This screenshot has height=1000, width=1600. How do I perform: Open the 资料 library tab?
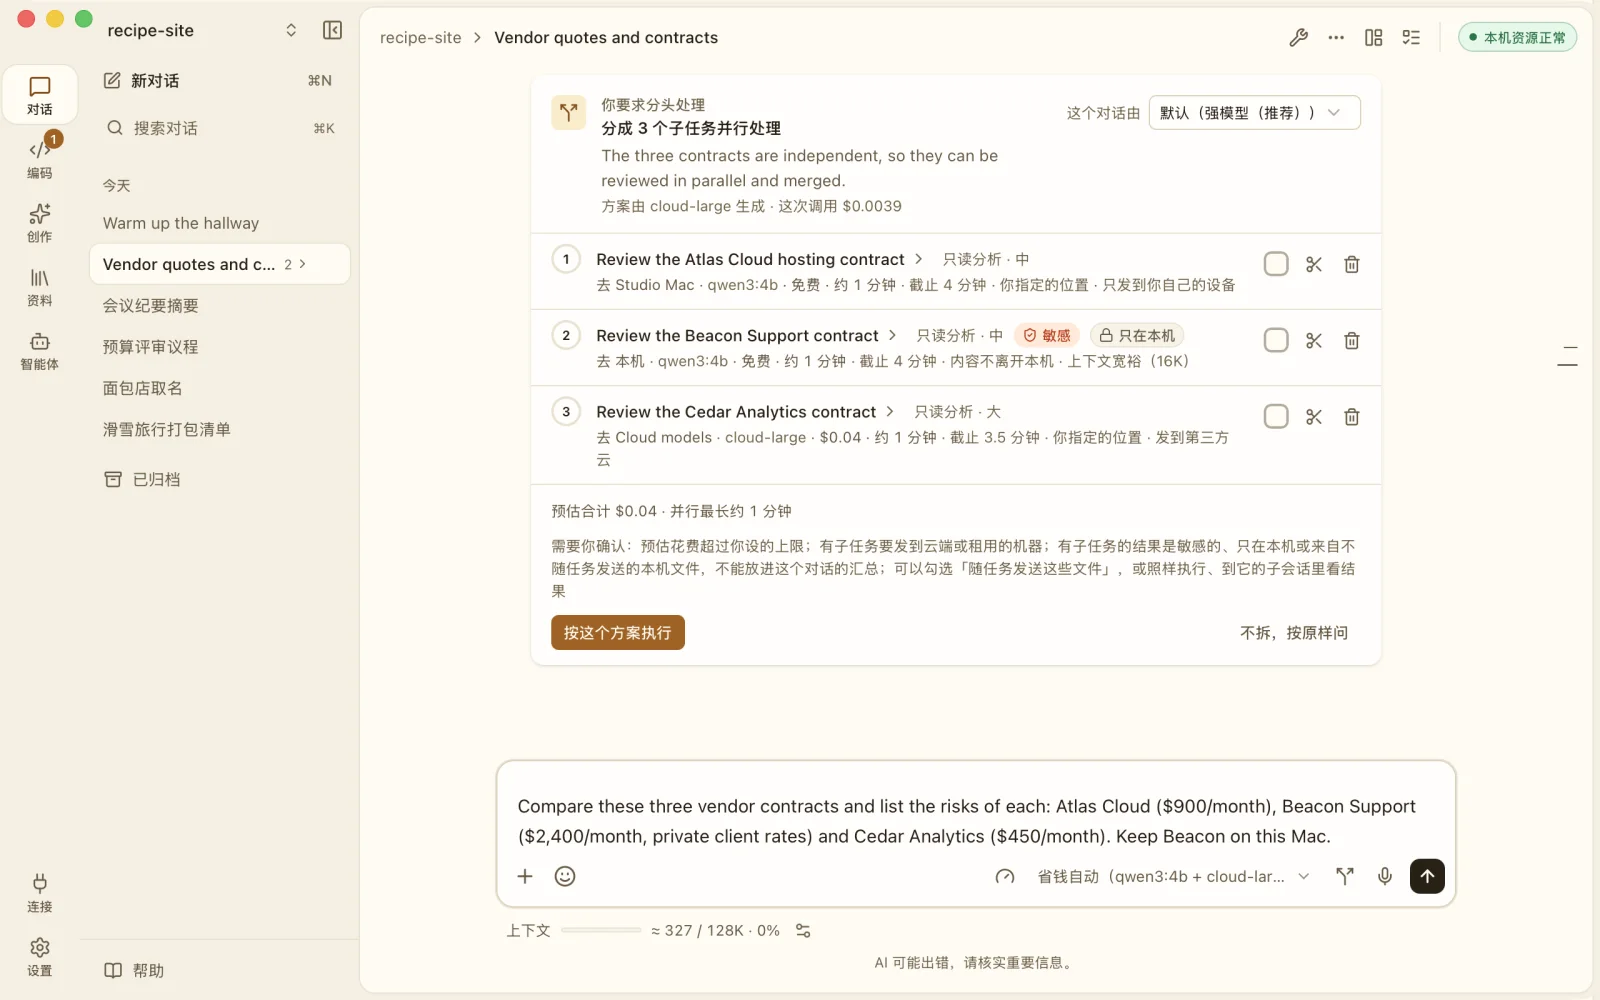[40, 287]
